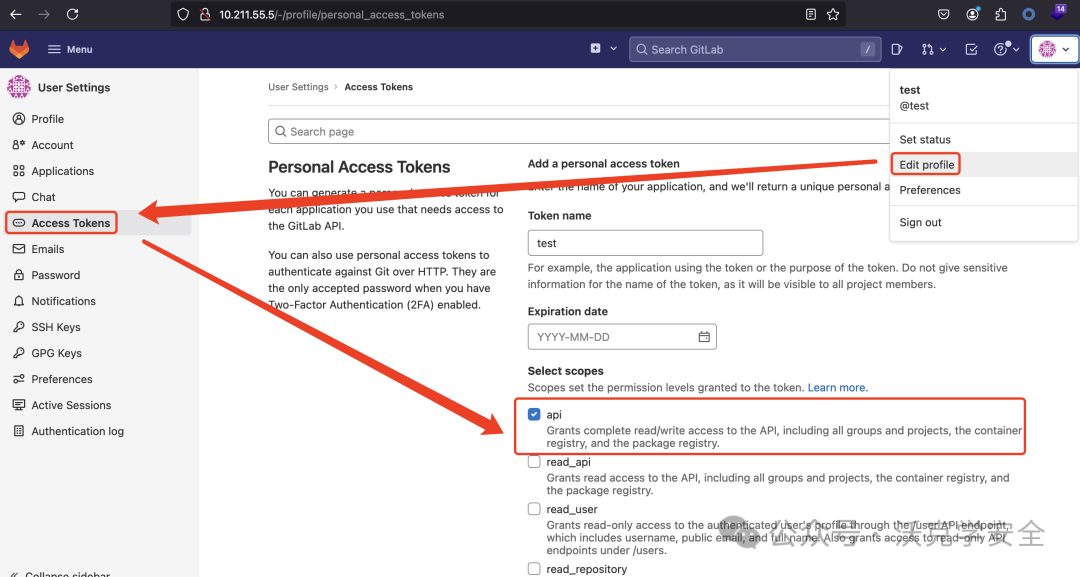The width and height of the screenshot is (1080, 577).
Task: Expand the create new dropdown arrow
Action: coord(614,49)
